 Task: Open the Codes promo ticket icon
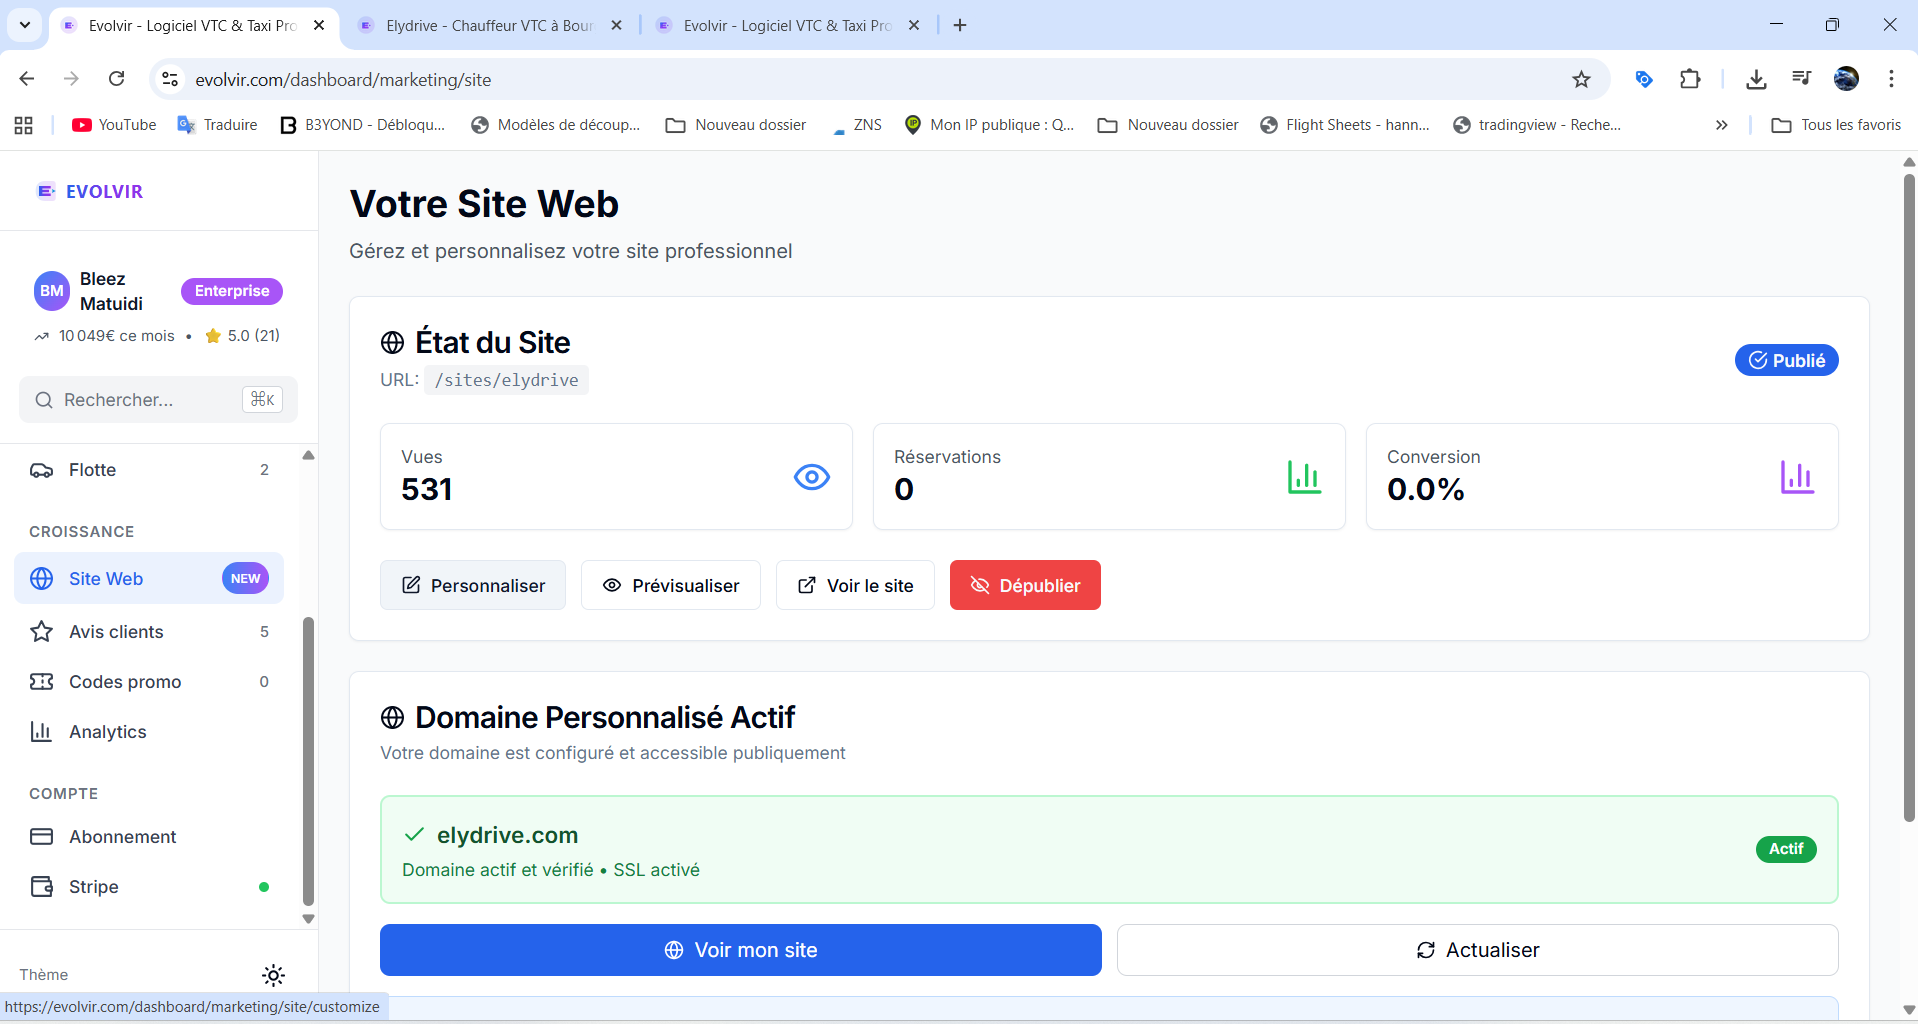[x=41, y=681]
